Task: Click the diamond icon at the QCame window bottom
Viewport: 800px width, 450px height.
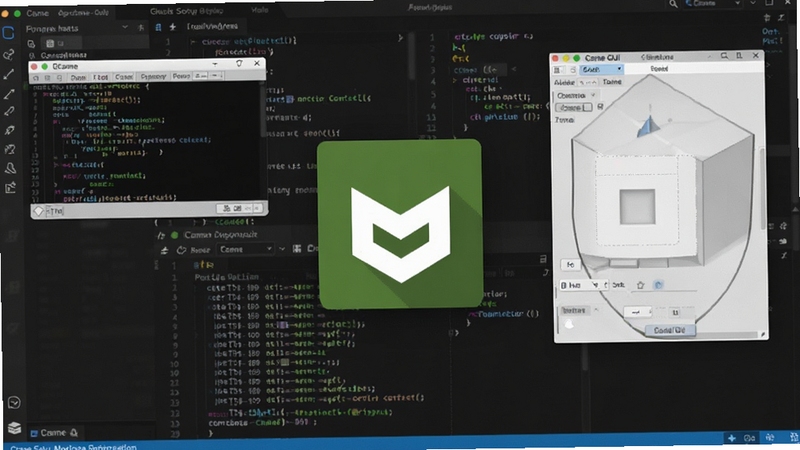Action: (x=39, y=210)
